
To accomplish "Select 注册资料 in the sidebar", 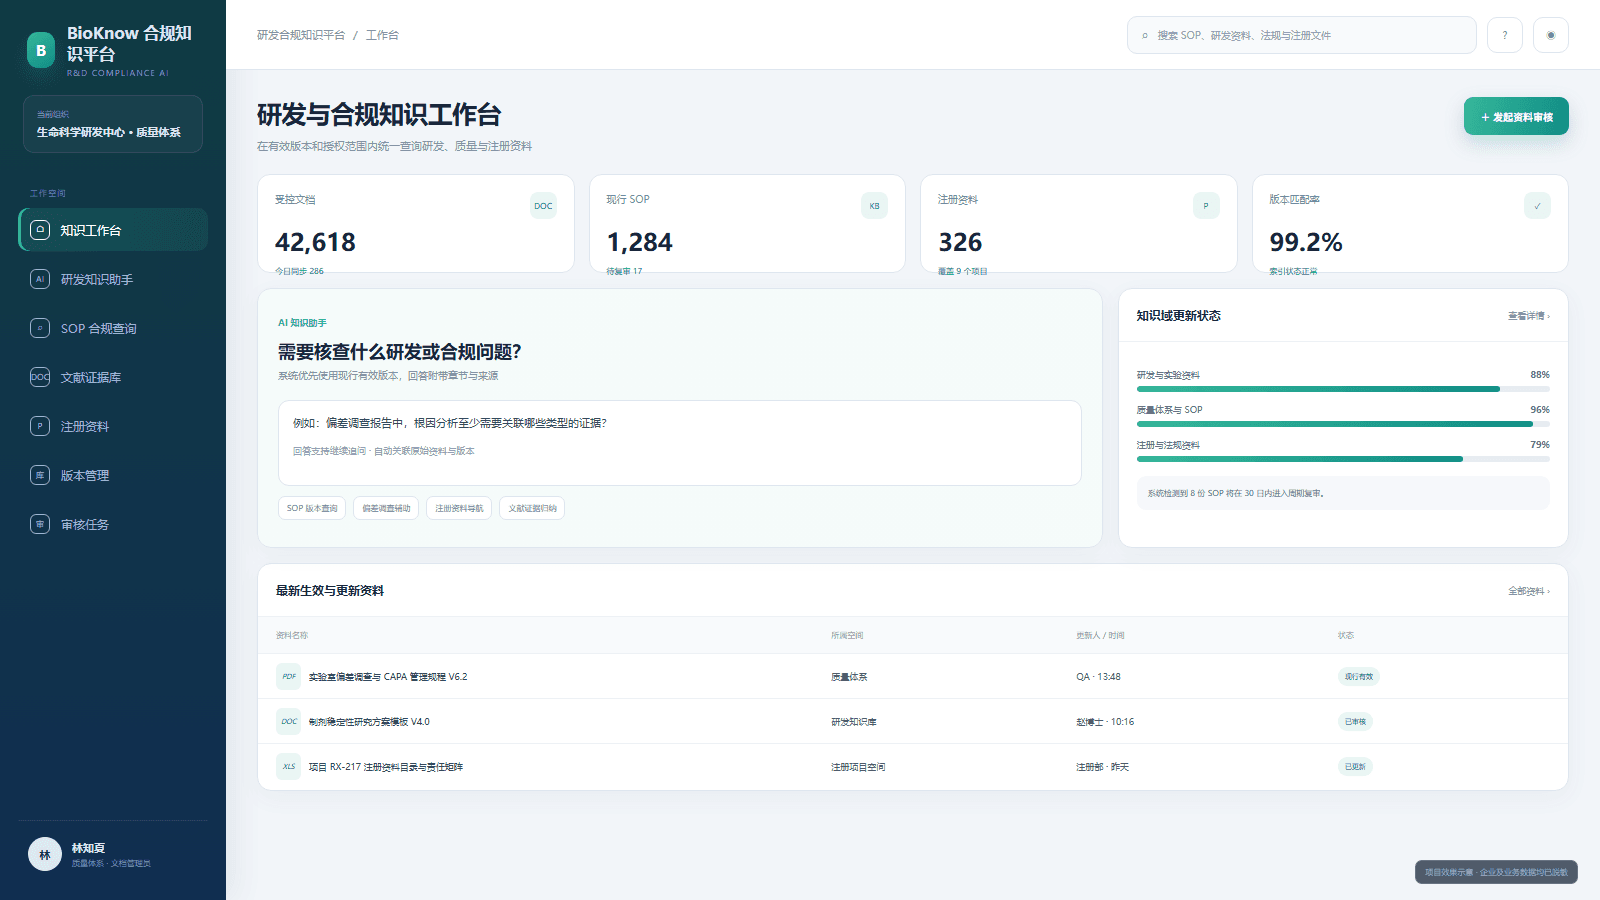I will 113,426.
